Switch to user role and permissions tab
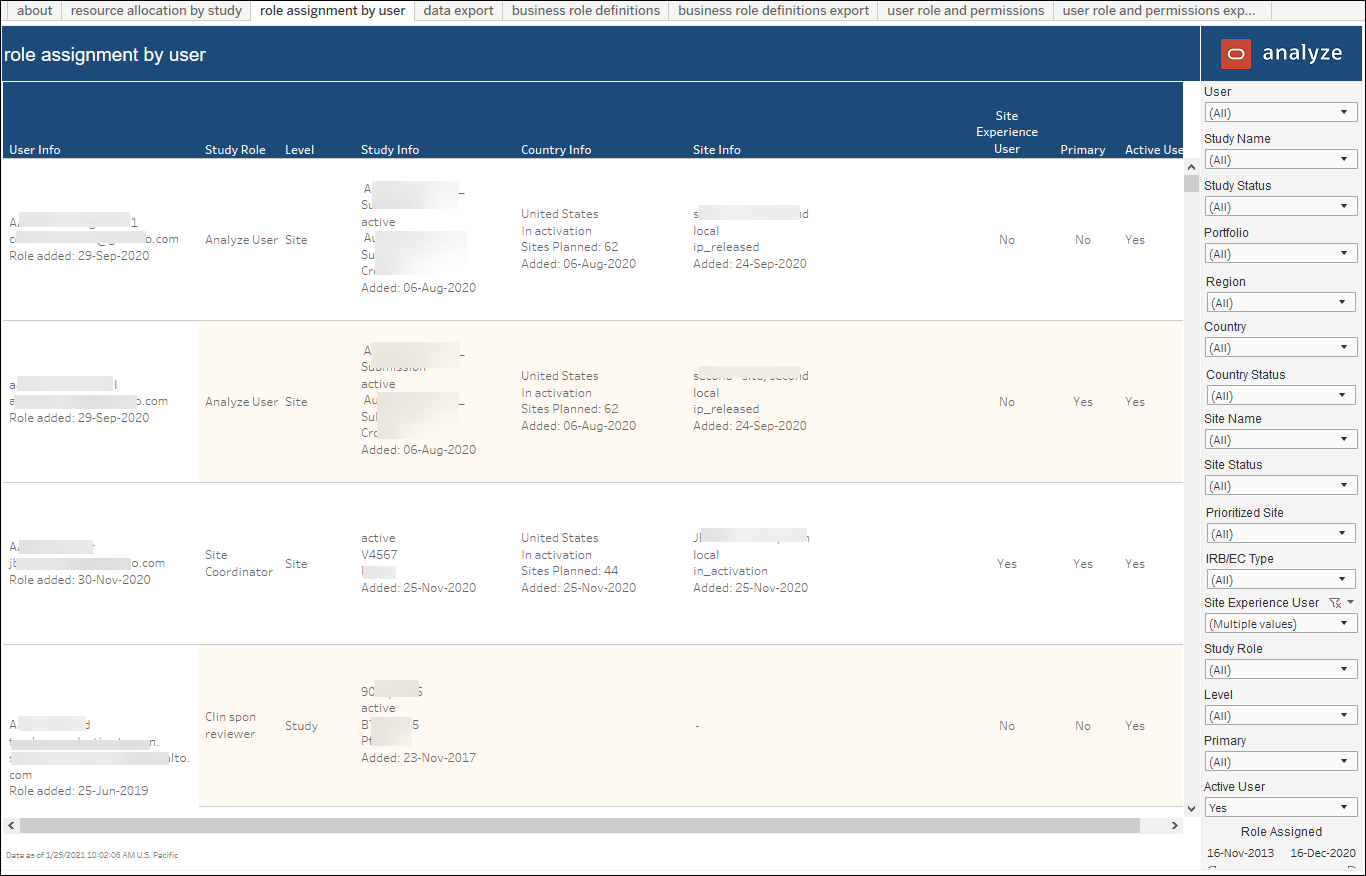The width and height of the screenshot is (1366, 876). (965, 11)
